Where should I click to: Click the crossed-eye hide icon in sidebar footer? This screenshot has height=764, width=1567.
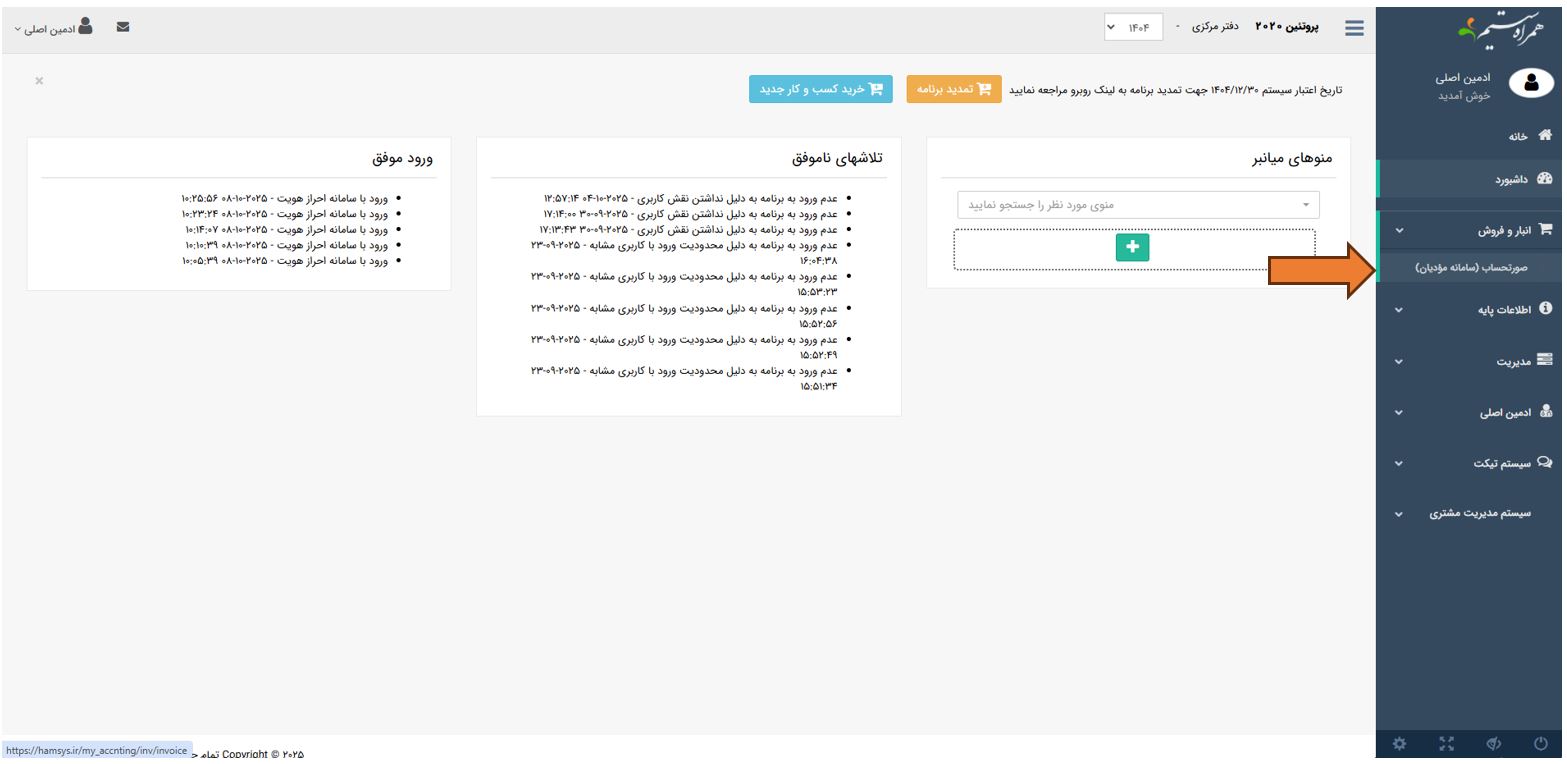click(1493, 744)
